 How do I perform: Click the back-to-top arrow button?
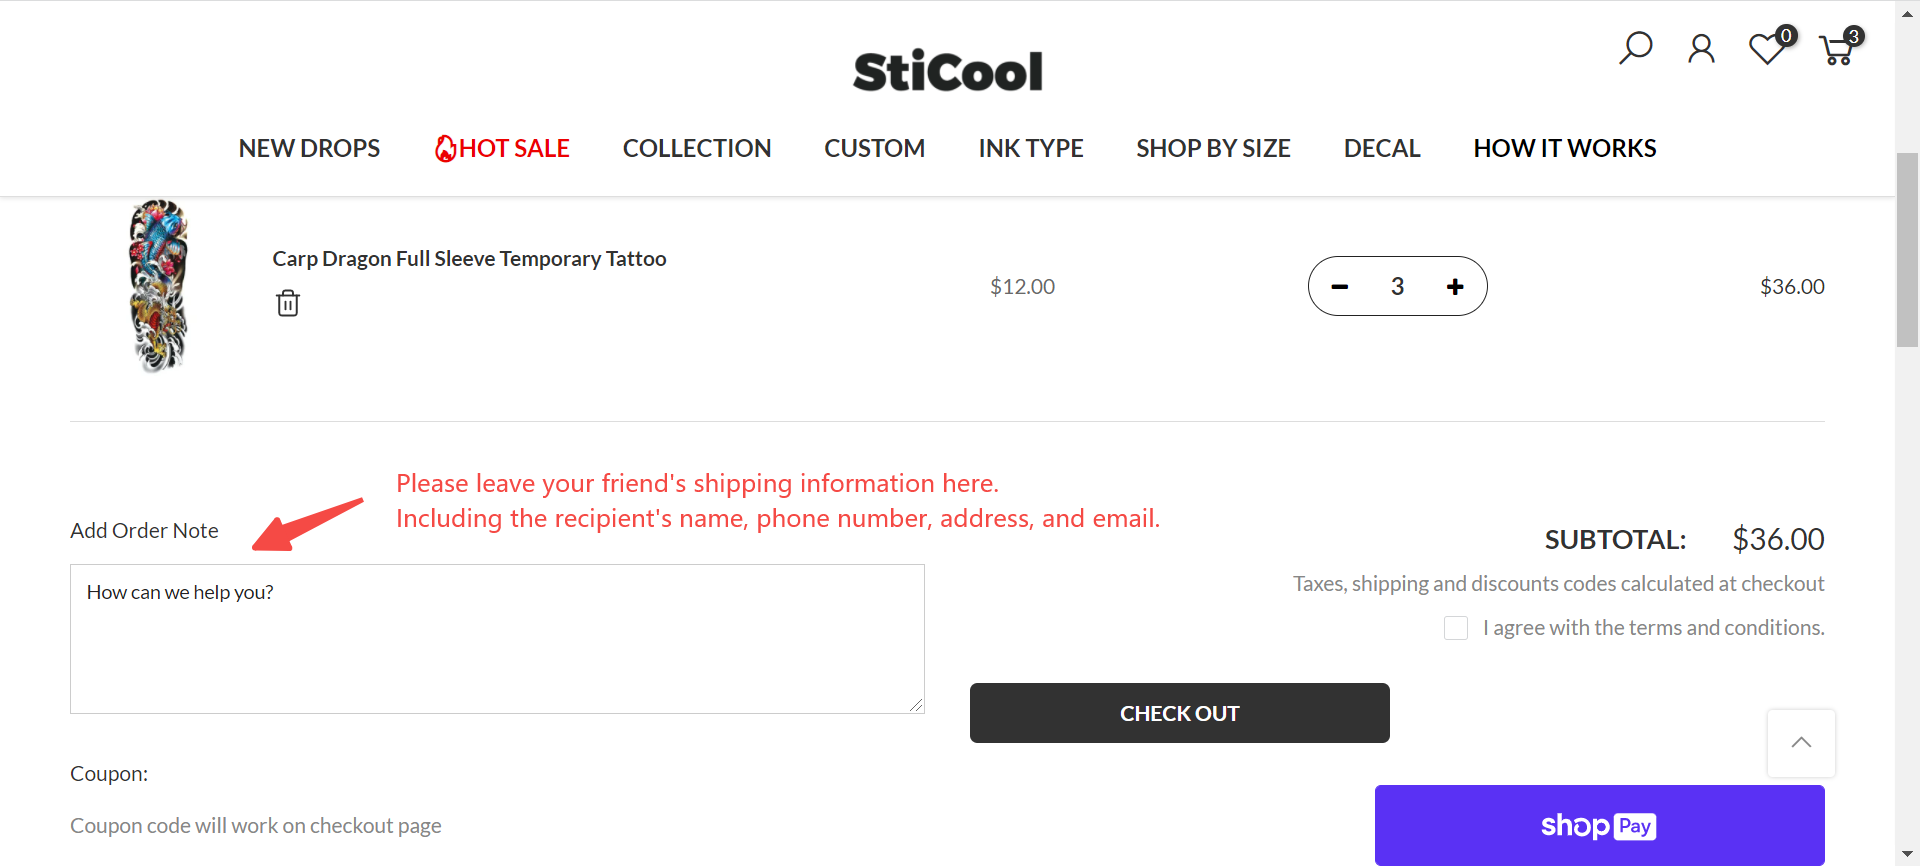[1801, 743]
